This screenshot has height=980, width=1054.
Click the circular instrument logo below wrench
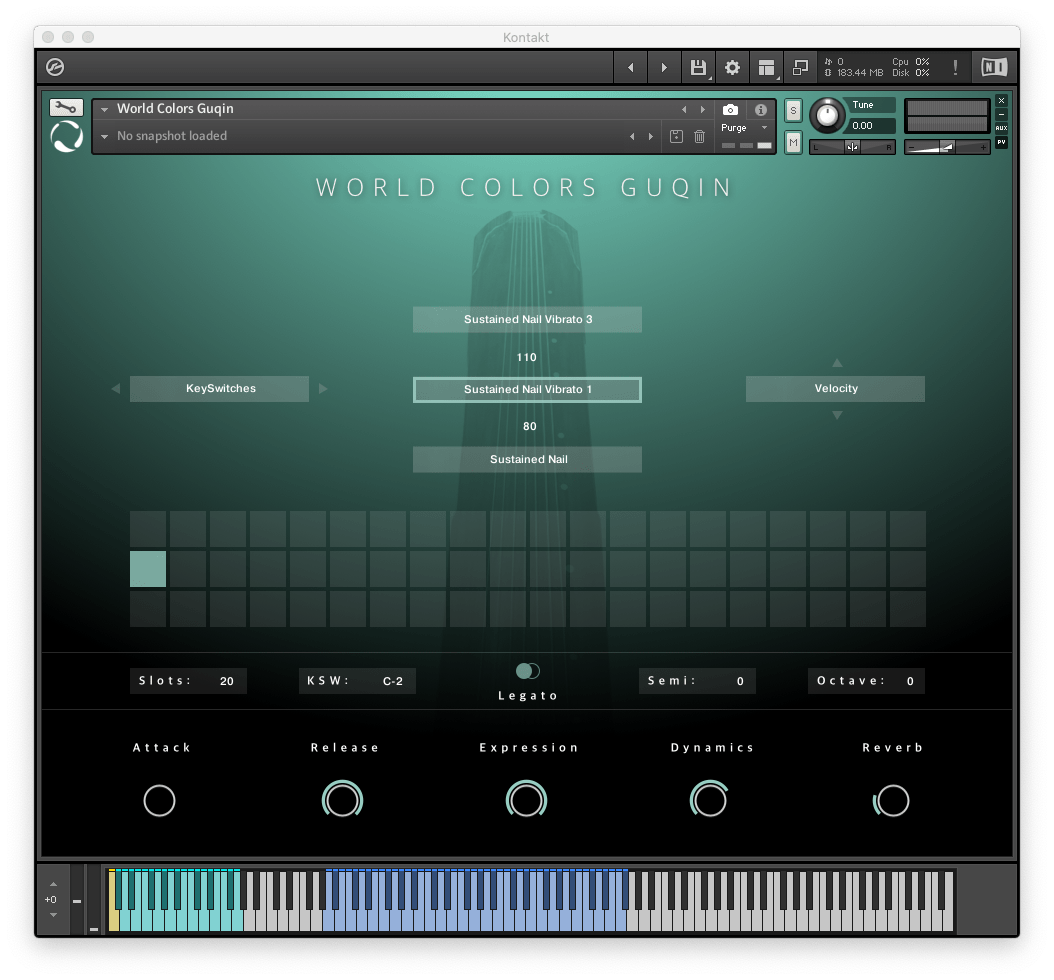click(x=67, y=136)
